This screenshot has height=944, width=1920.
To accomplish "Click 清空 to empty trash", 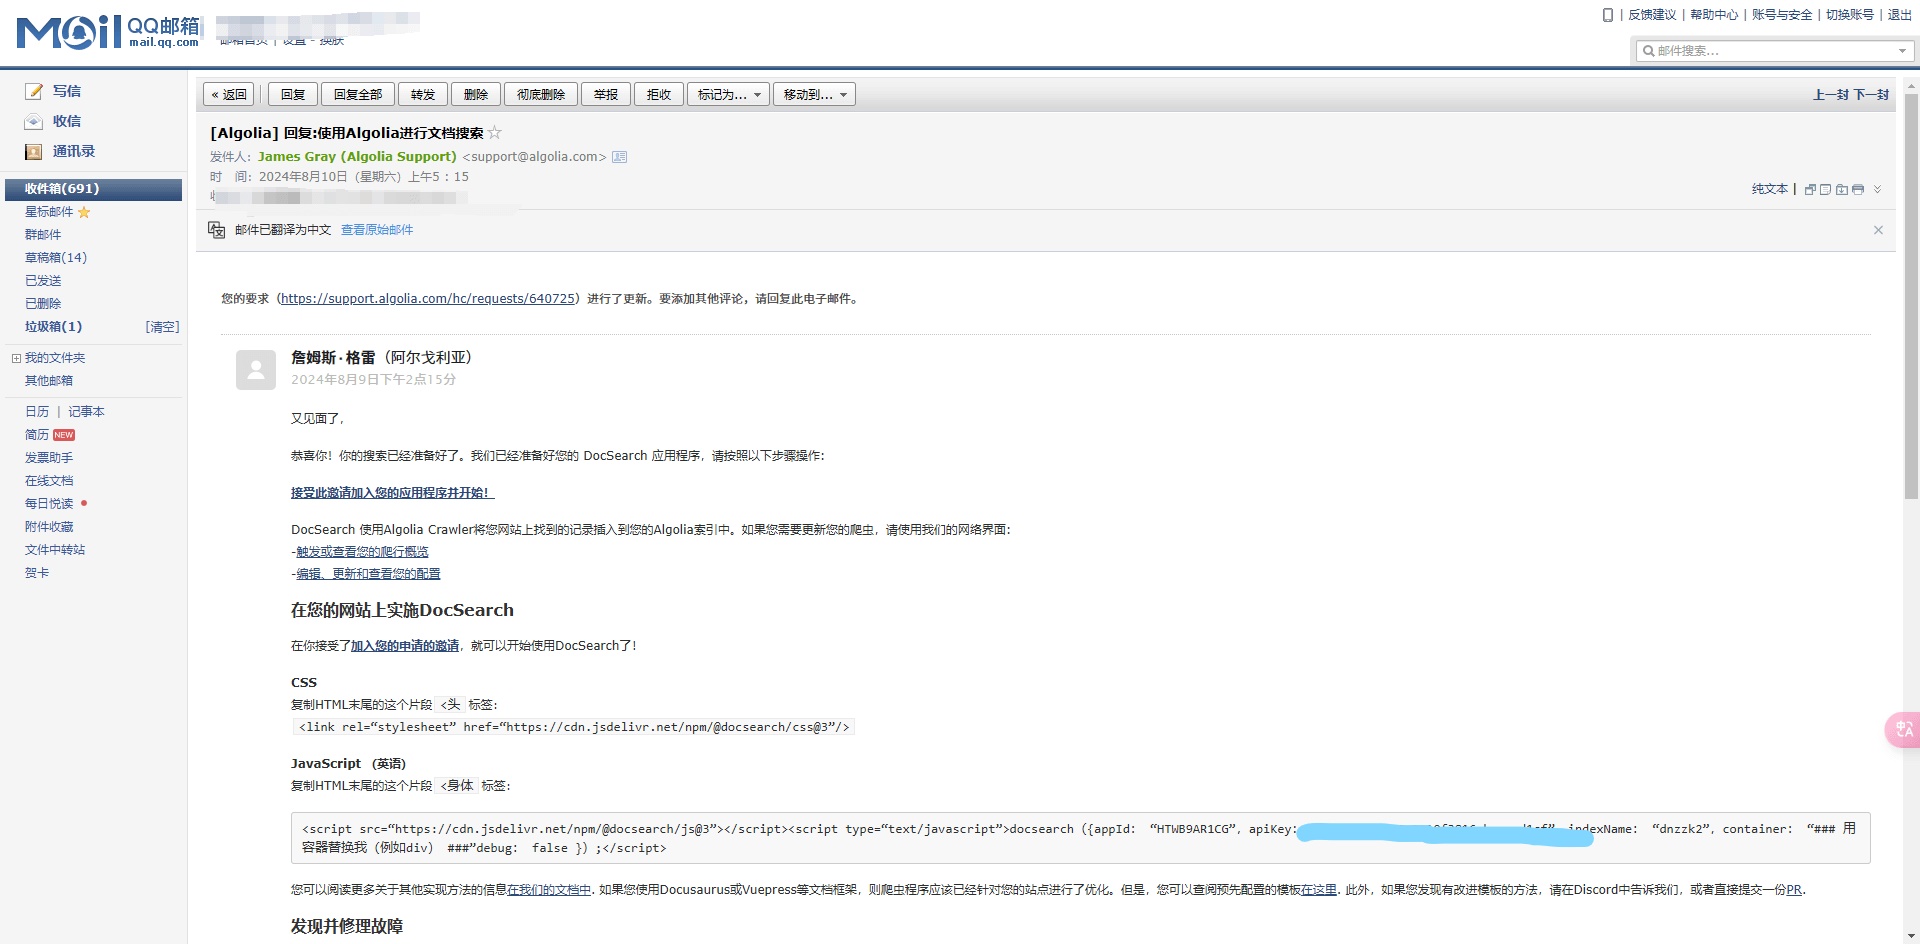I will coord(162,327).
